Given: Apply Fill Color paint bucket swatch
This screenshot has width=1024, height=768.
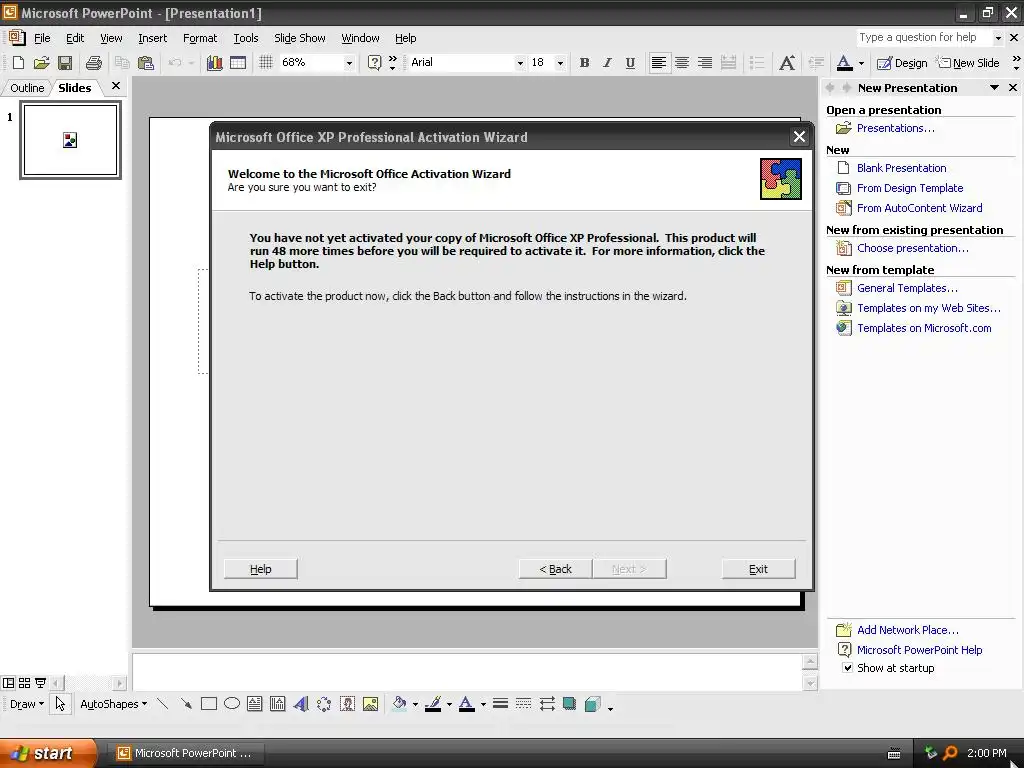Looking at the screenshot, I should [399, 703].
